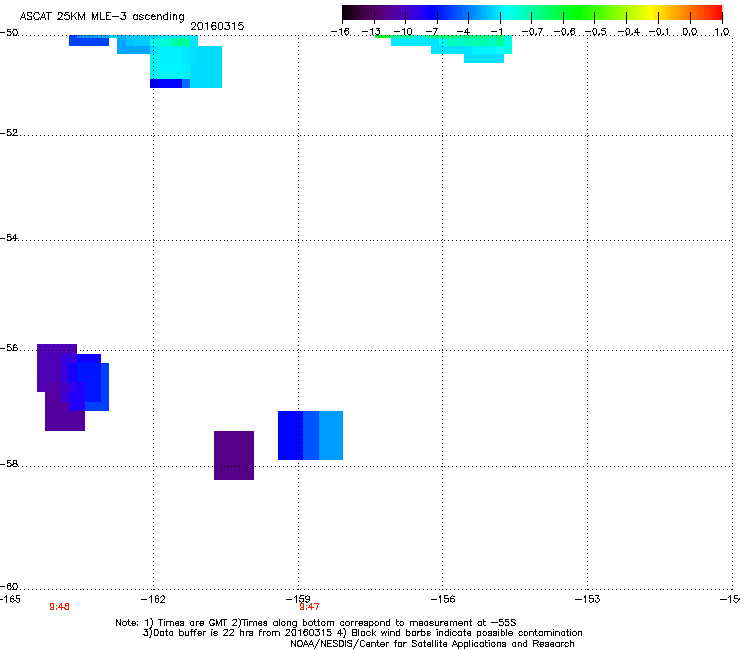Screen dimensions: 740x650
Task: Click the latitude axis label -52
Action: [9, 133]
